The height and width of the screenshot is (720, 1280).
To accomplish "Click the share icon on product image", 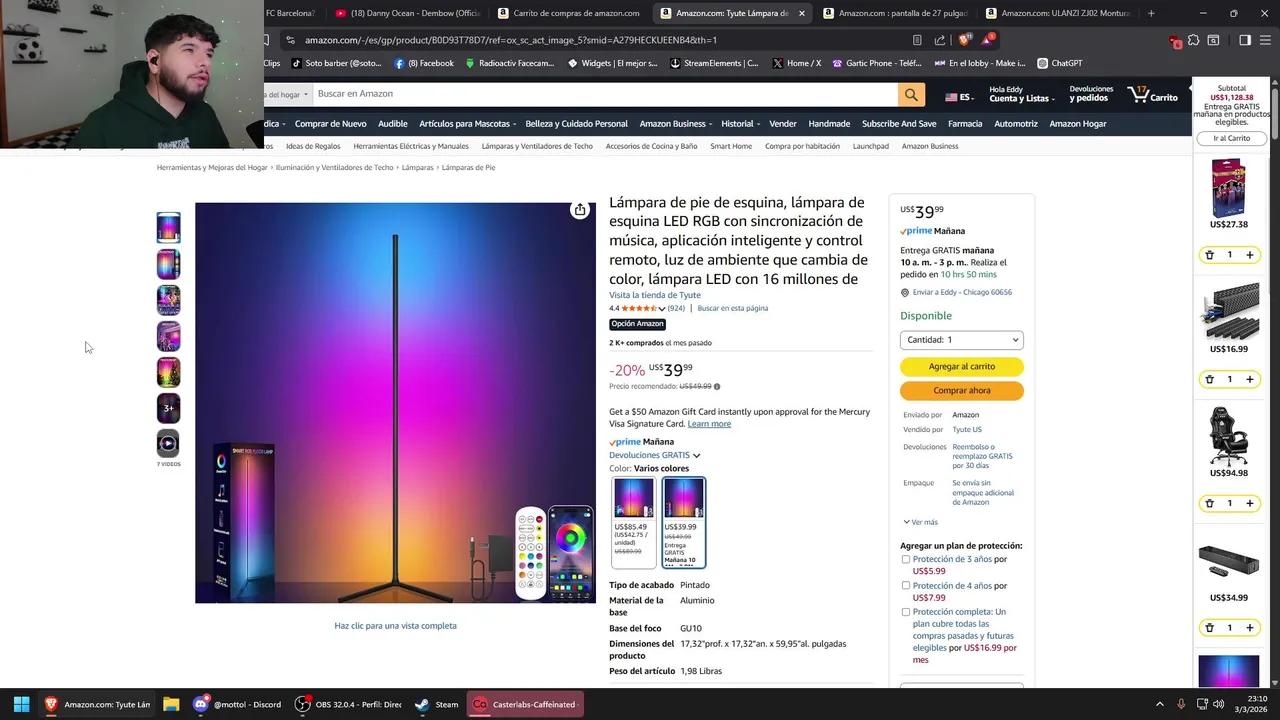I will [579, 210].
